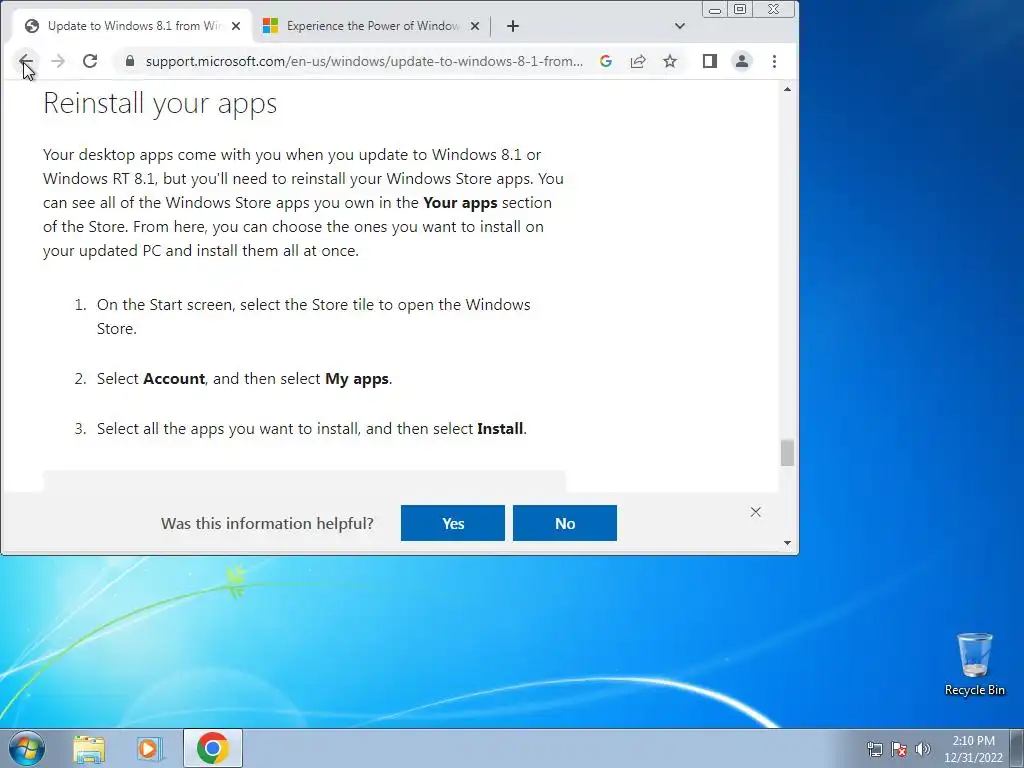Click the network tray icon

pyautogui.click(x=874, y=749)
